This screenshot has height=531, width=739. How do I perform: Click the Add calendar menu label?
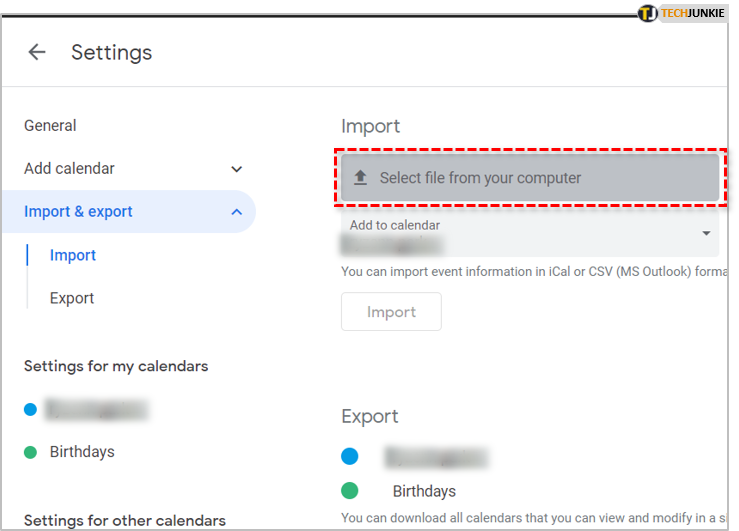pos(69,169)
